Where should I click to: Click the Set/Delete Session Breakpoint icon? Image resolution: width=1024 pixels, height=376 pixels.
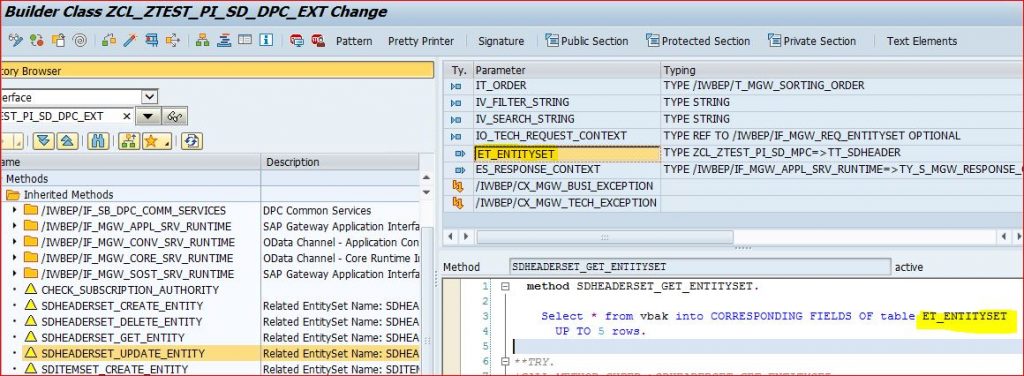pyautogui.click(x=297, y=40)
